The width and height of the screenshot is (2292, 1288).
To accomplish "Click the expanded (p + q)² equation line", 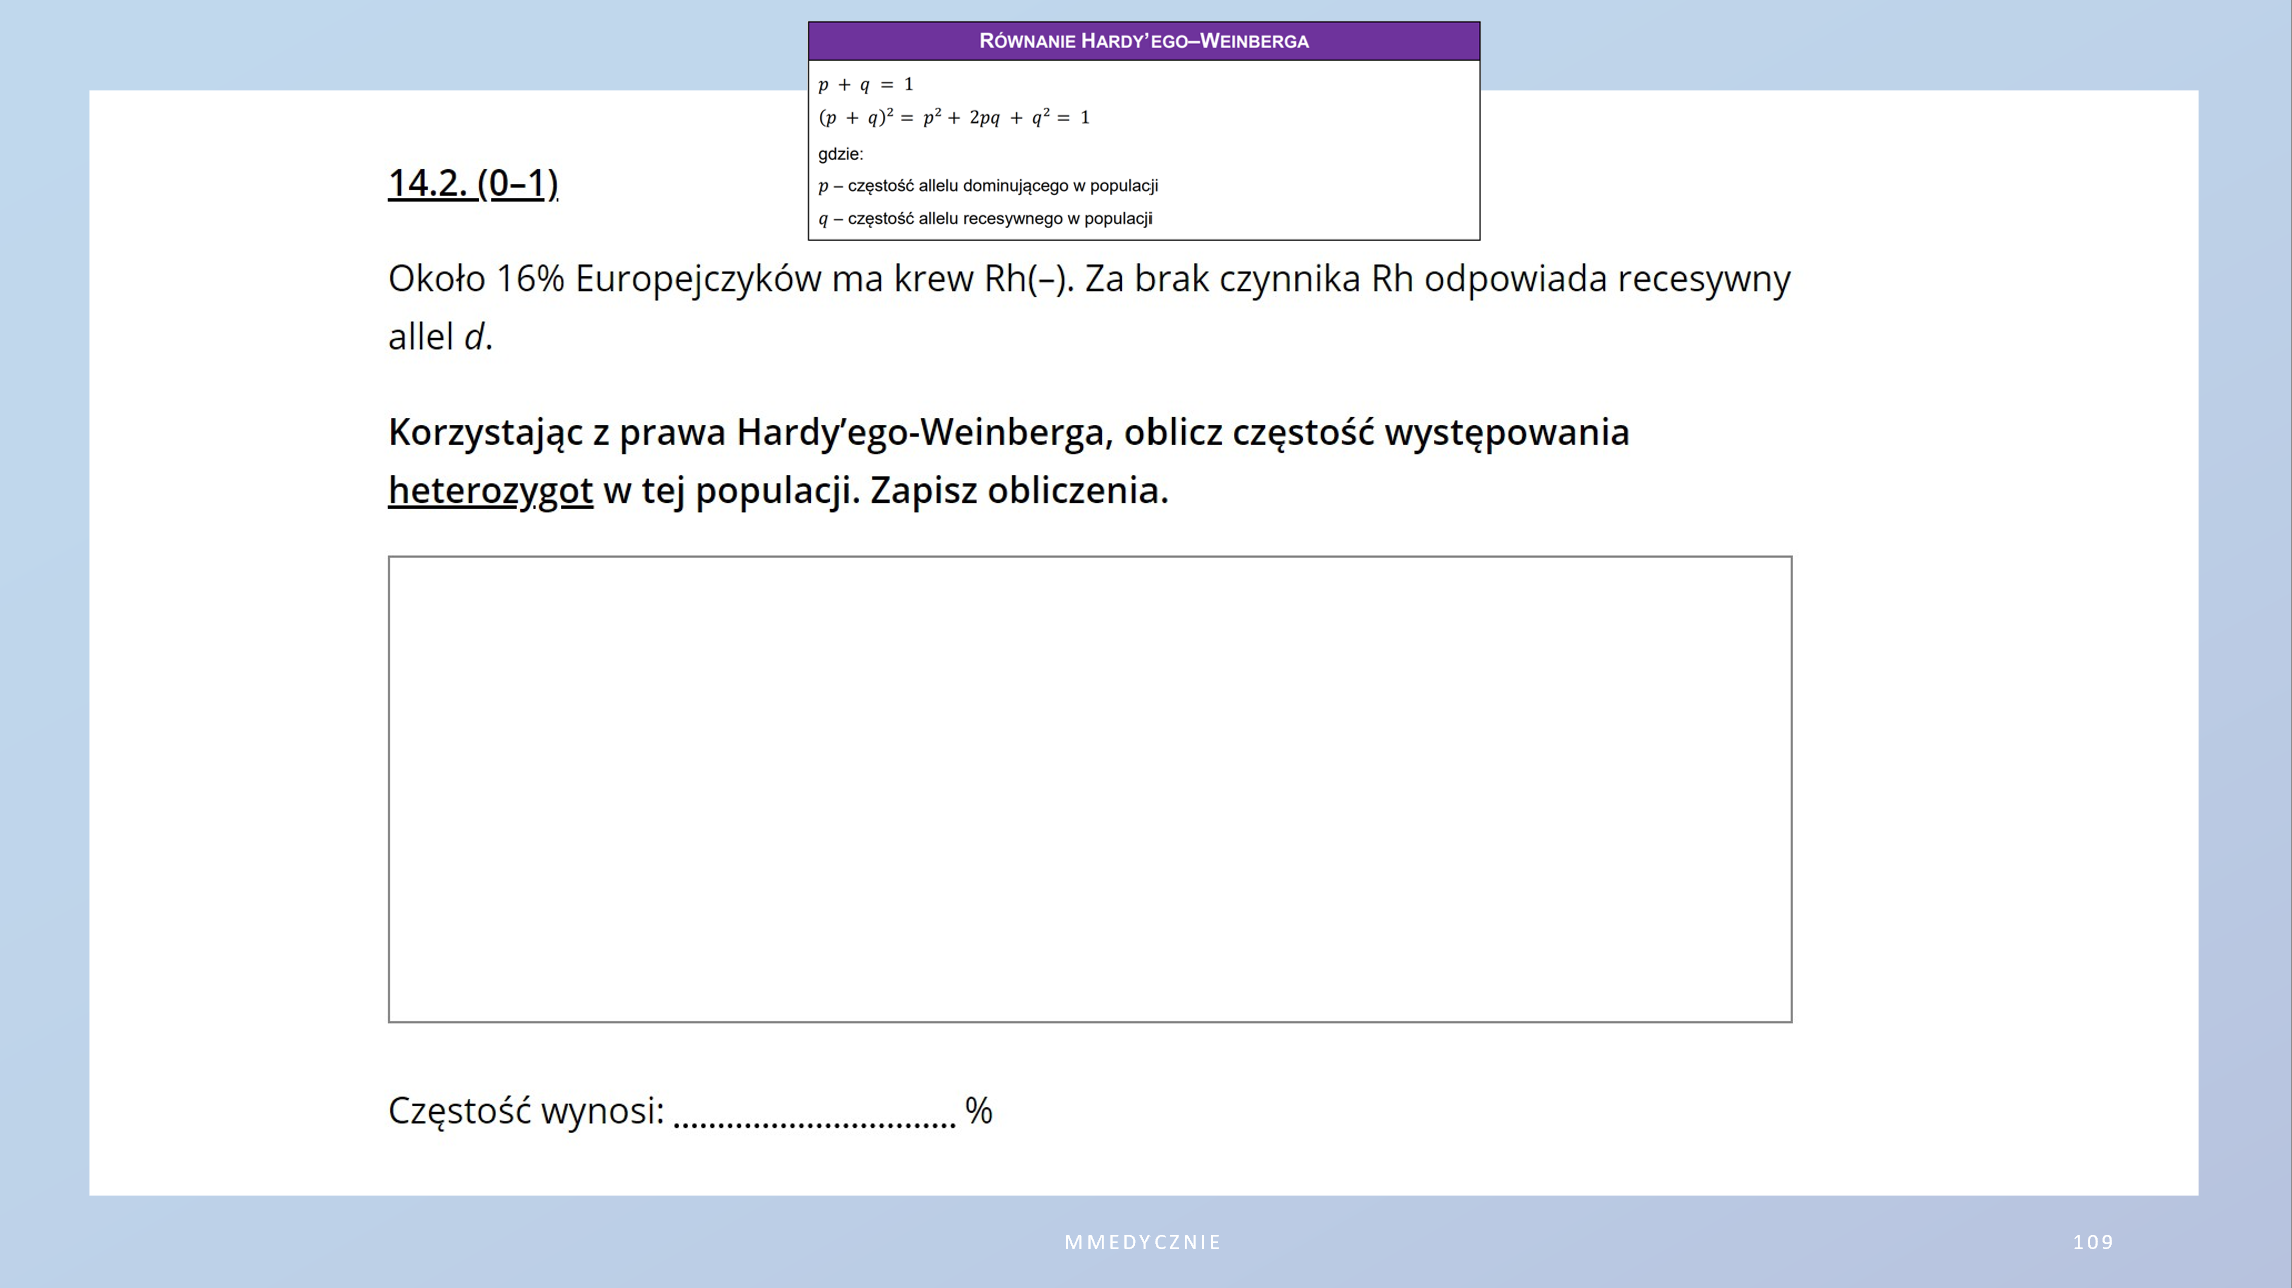I will [x=953, y=118].
